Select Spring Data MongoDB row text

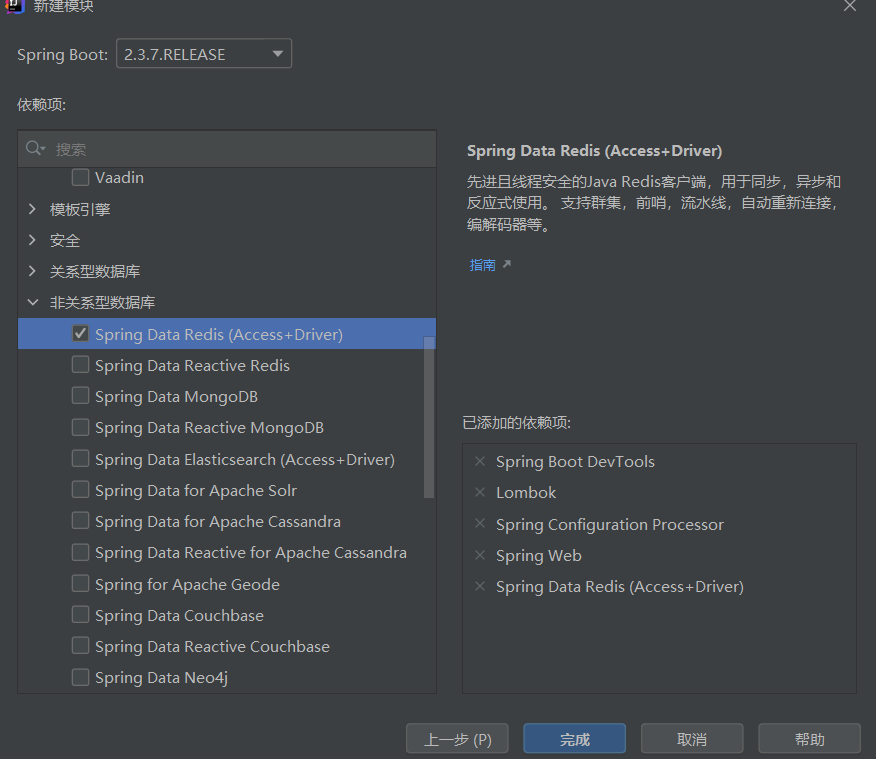point(177,397)
